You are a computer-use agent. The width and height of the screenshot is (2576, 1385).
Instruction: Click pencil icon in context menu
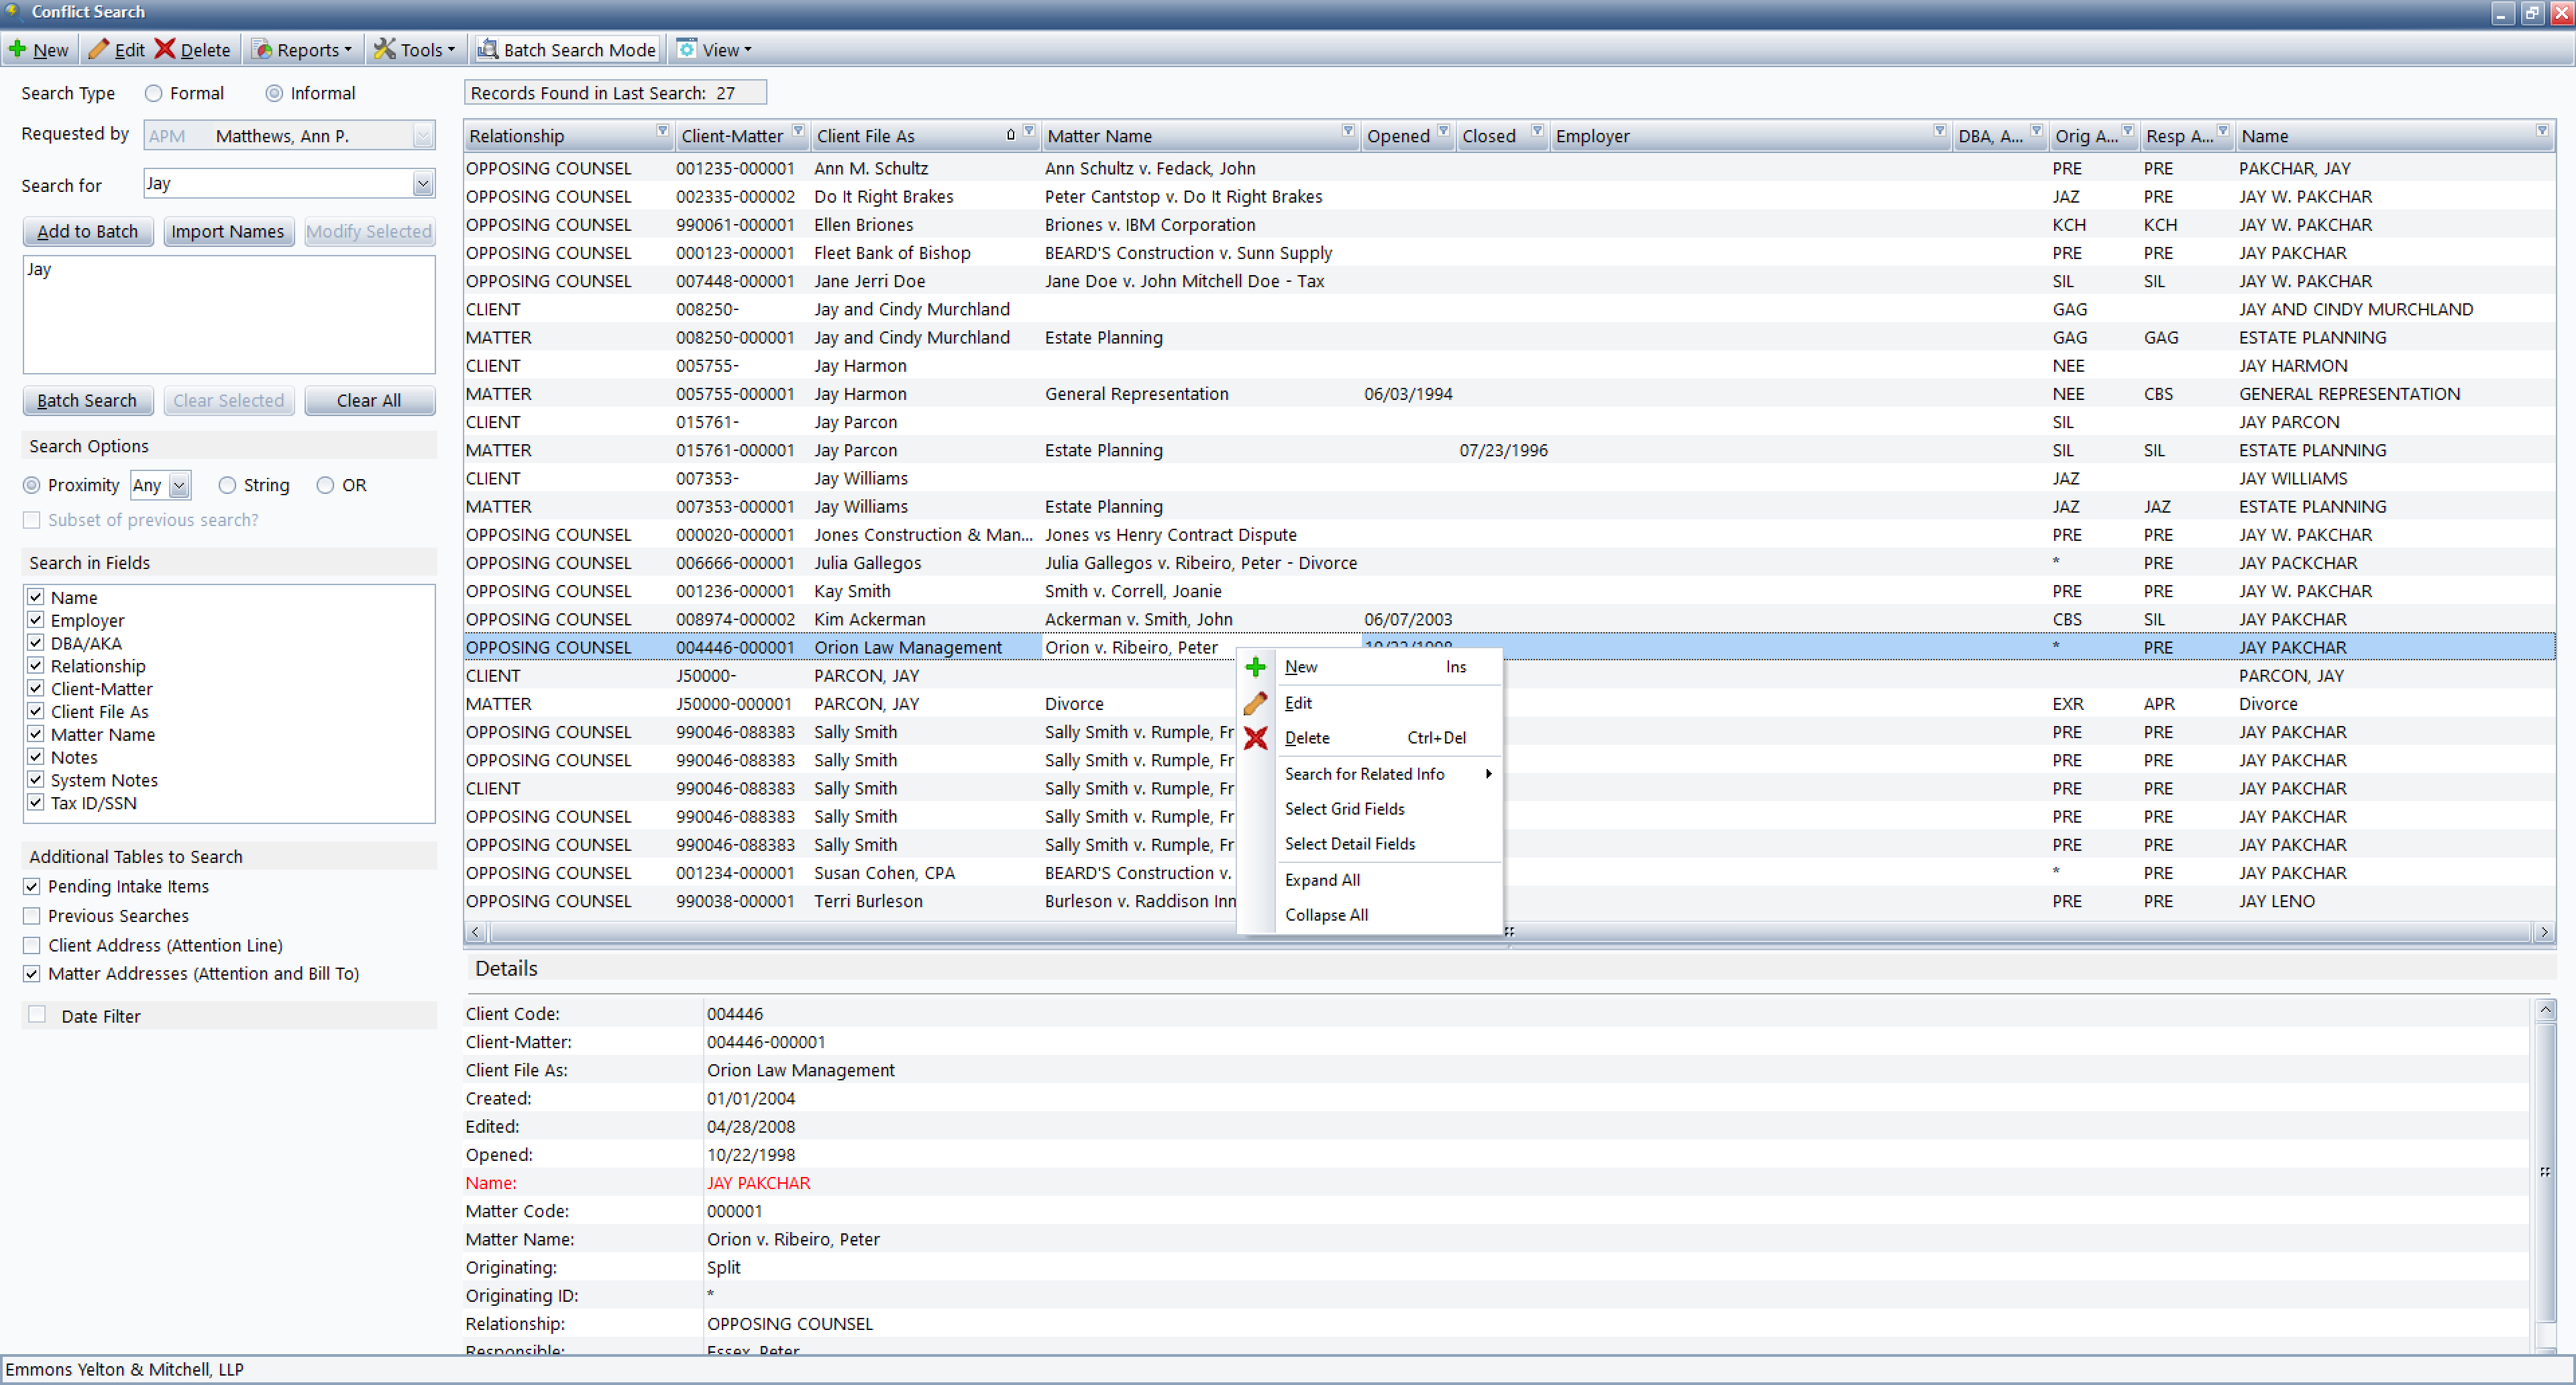[x=1256, y=703]
